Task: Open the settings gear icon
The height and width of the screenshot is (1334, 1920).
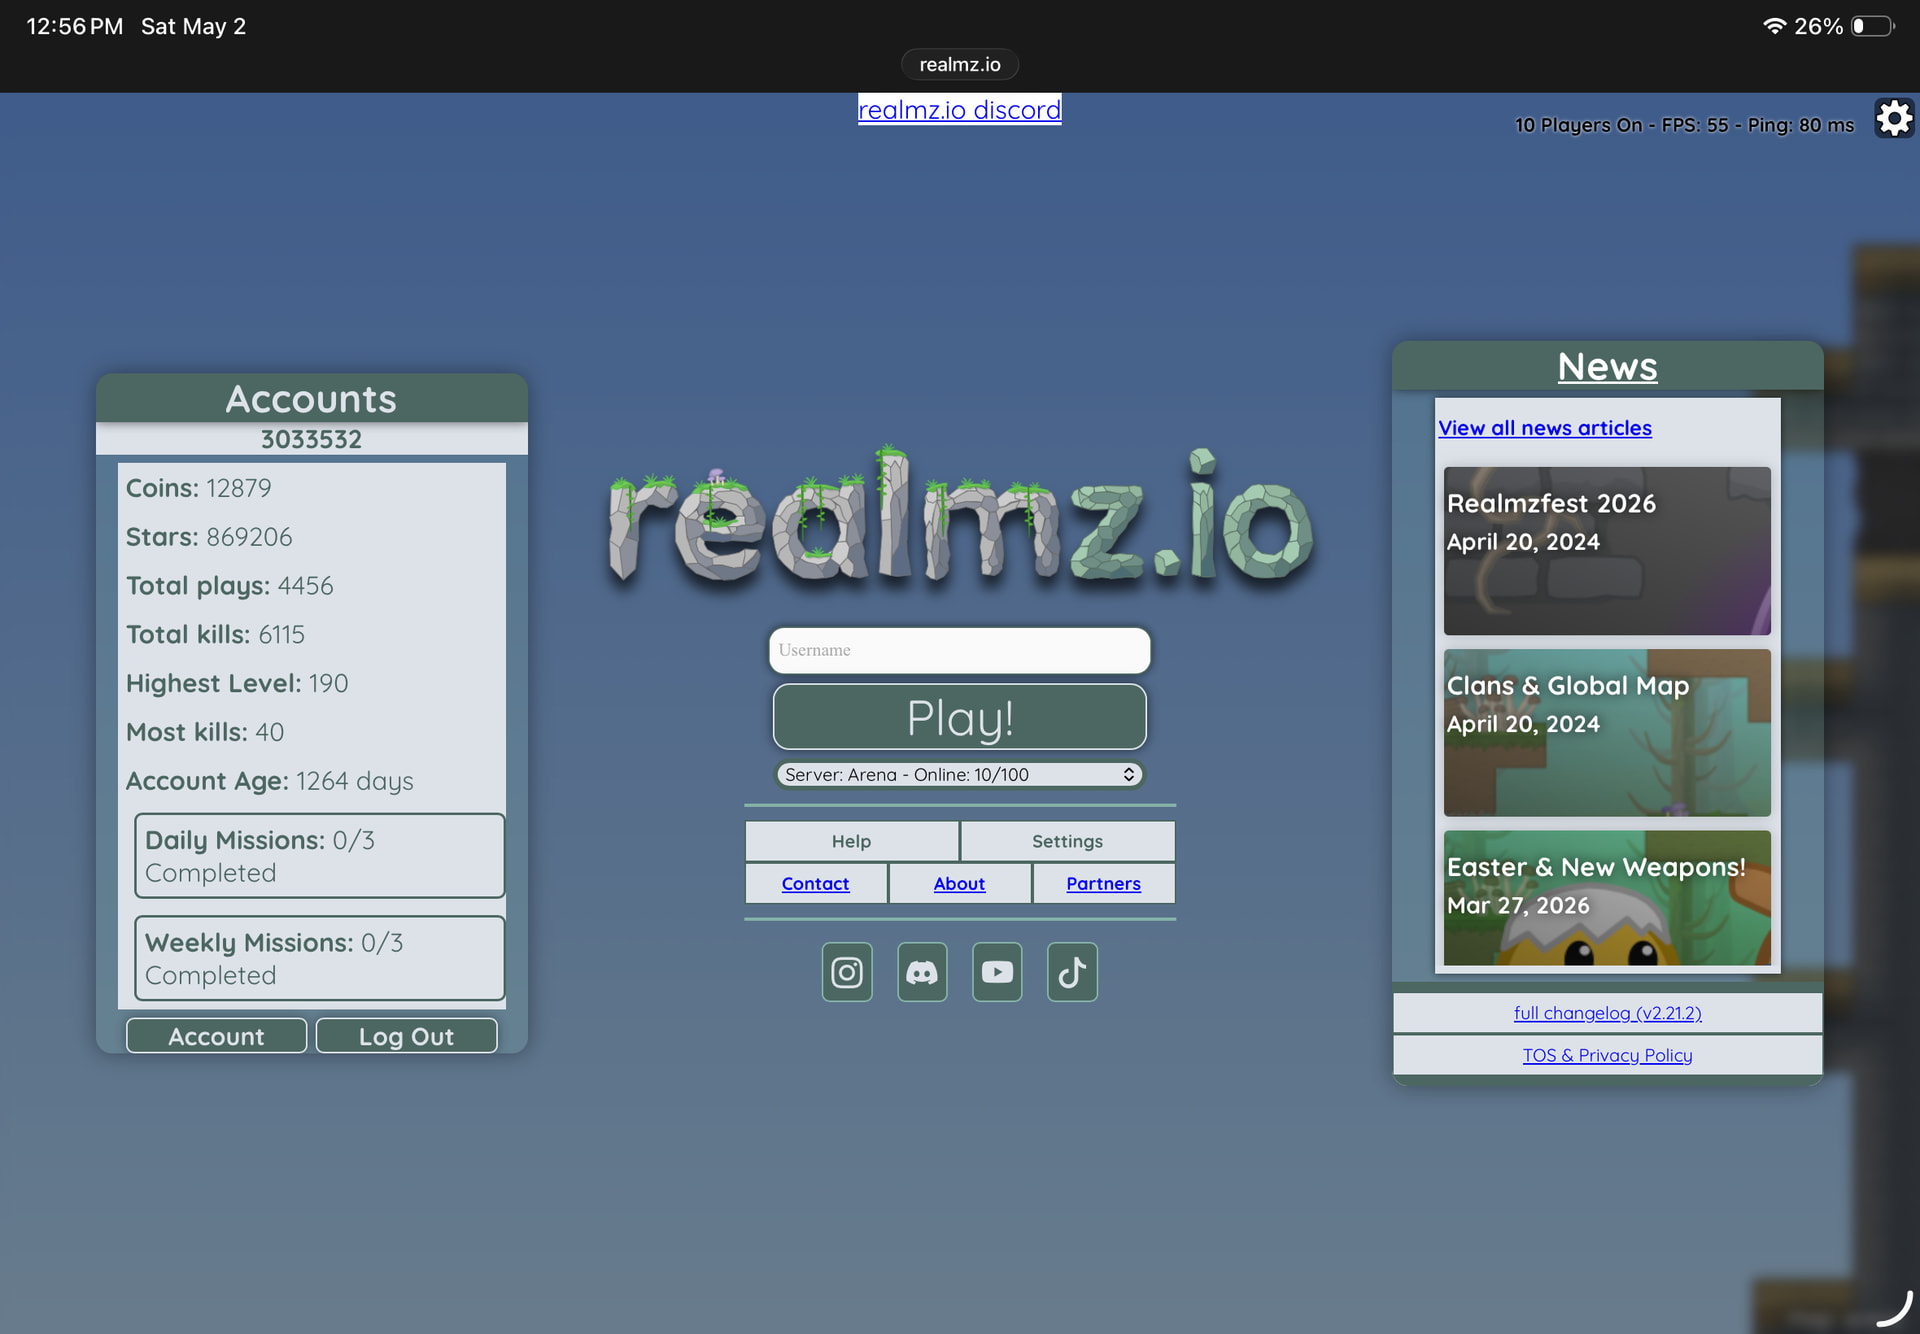Action: [1894, 119]
